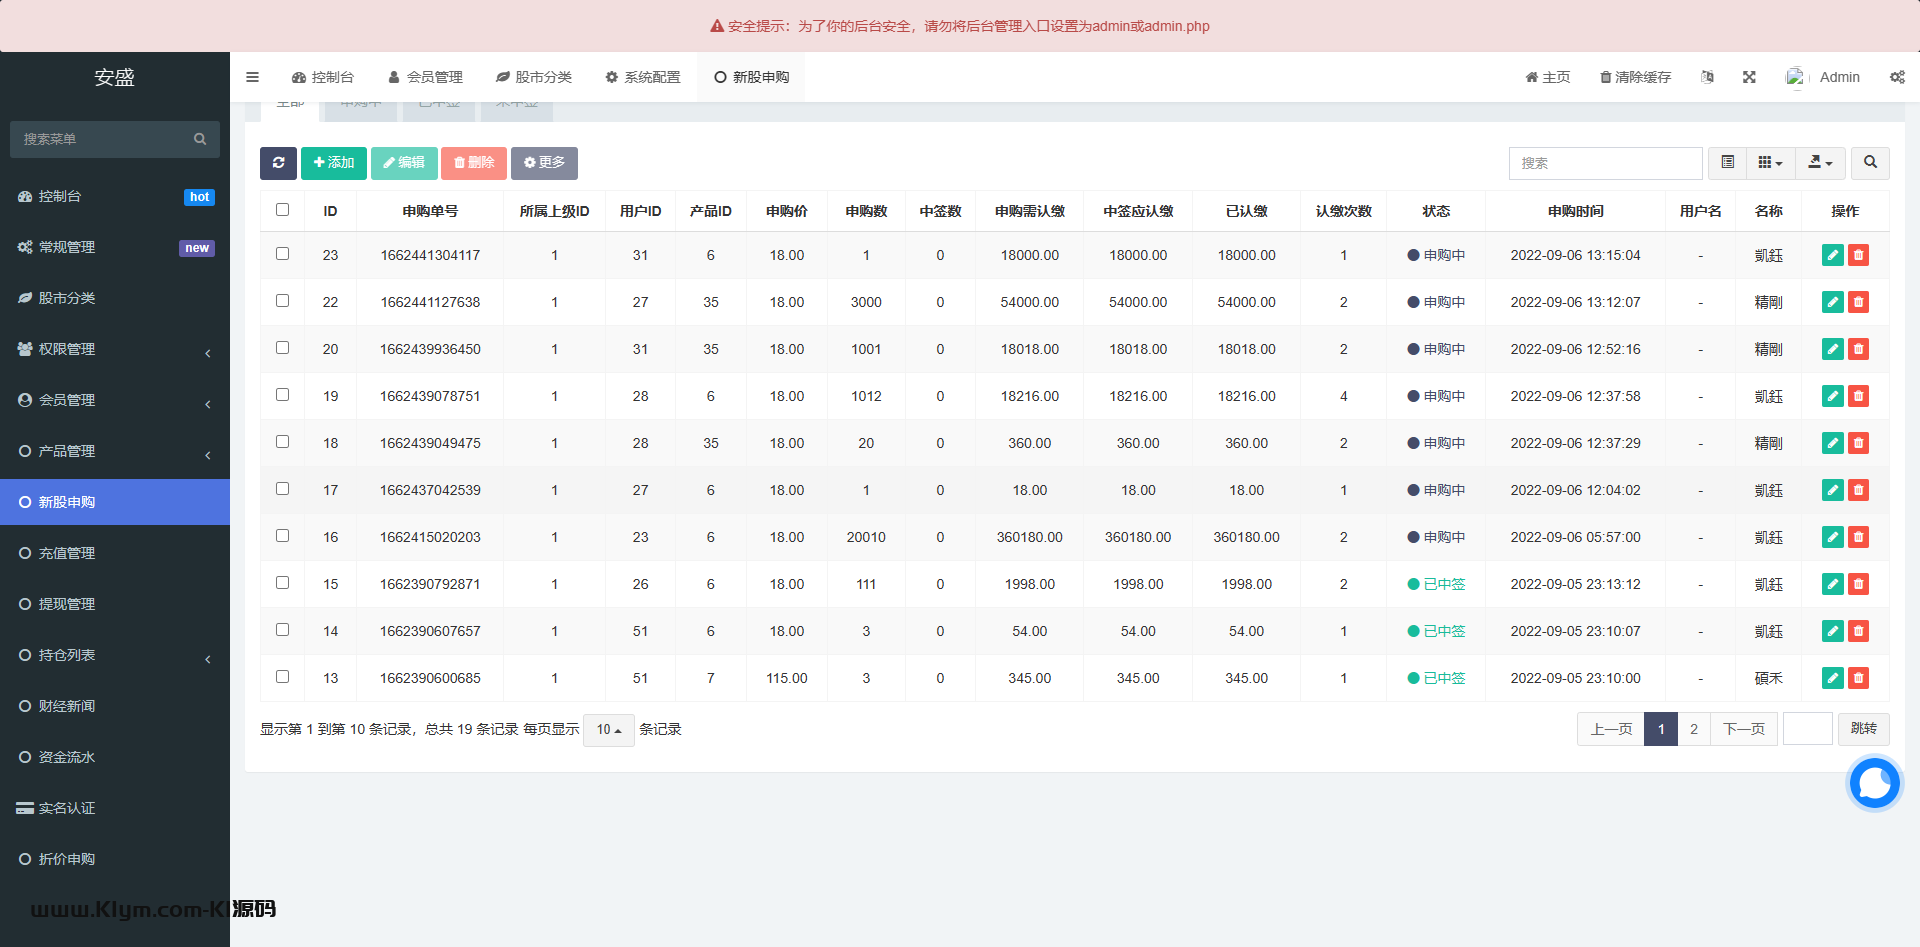The width and height of the screenshot is (1920, 947).
Task: Expand the 权限管理 sidebar menu
Action: pyautogui.click(x=115, y=349)
